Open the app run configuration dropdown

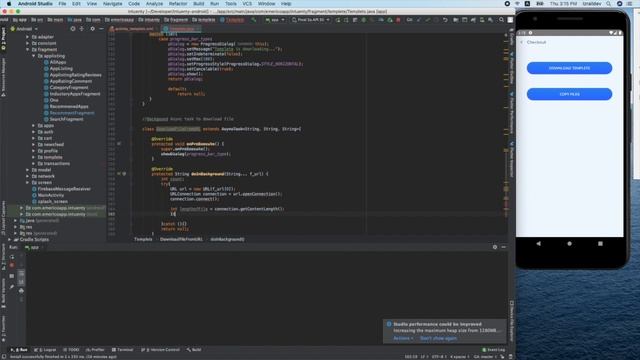275,20
